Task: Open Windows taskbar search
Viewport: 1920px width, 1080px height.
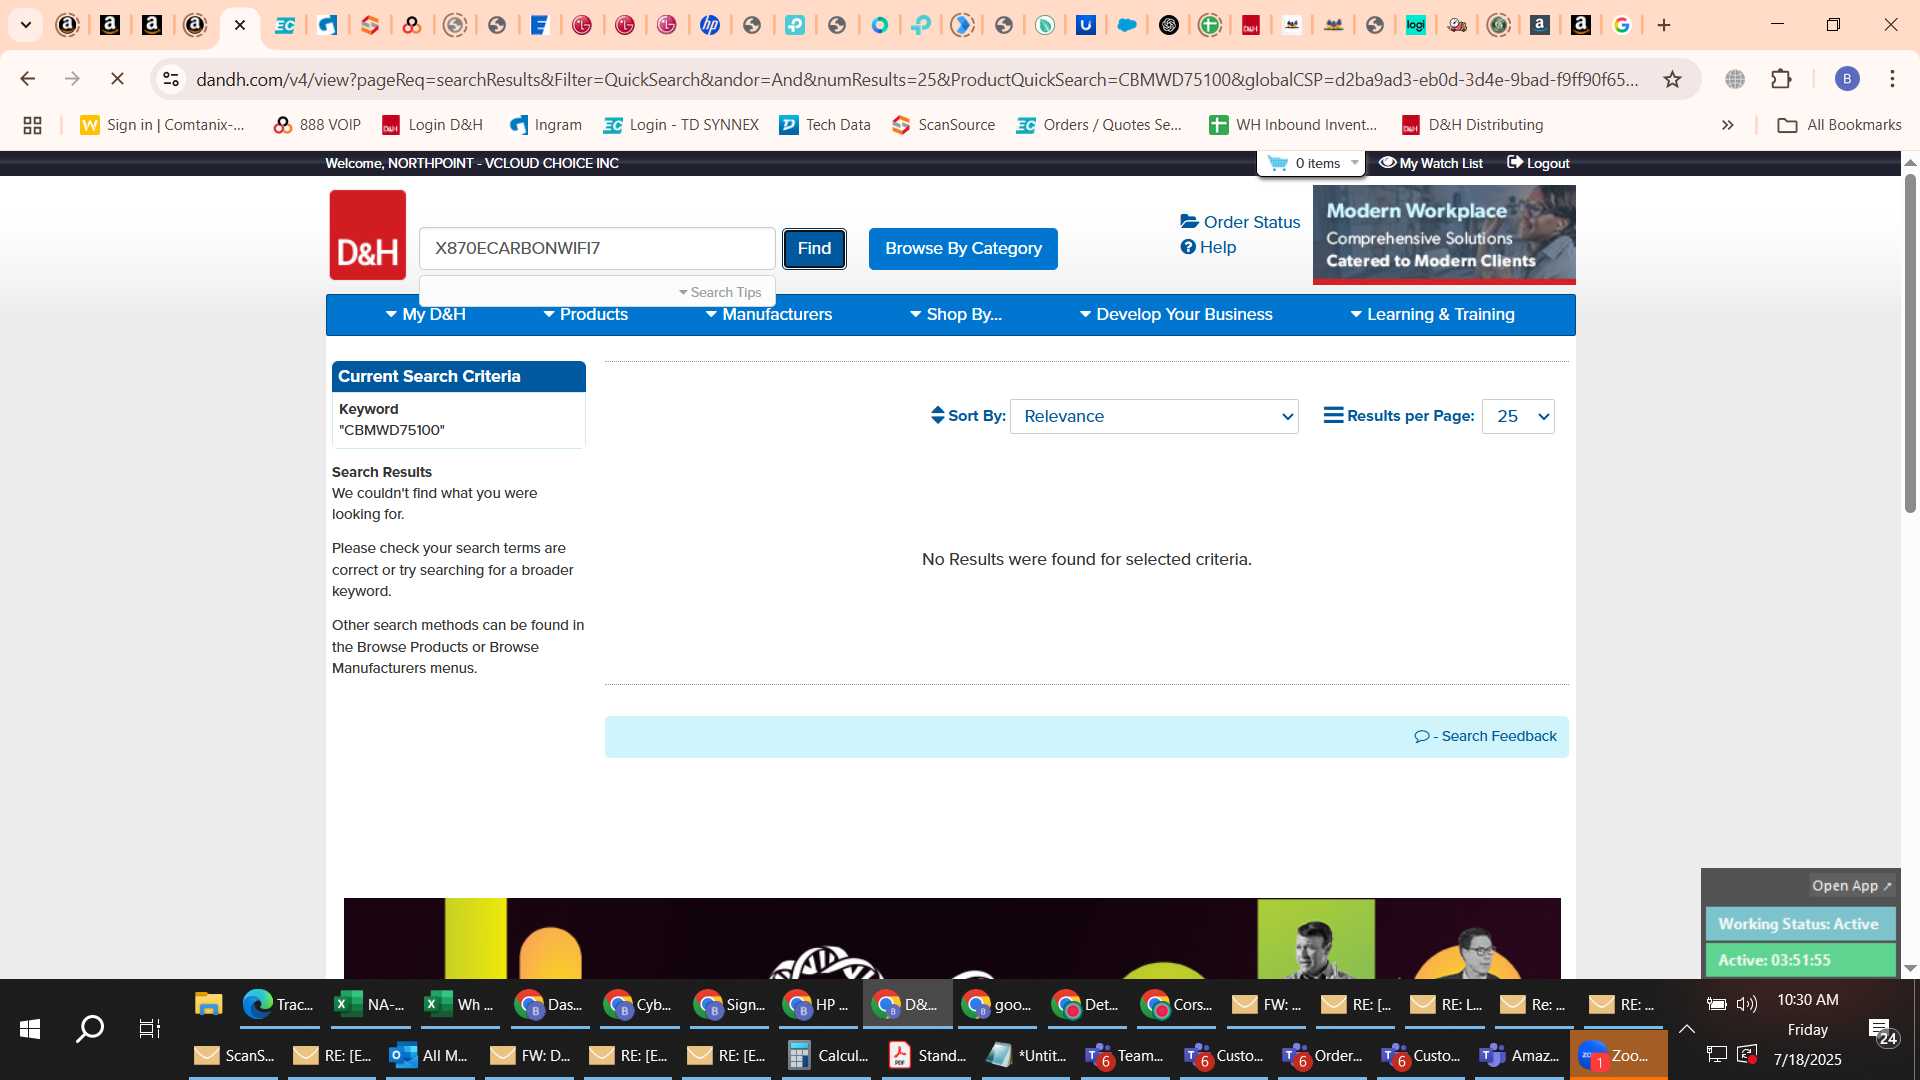Action: [90, 1028]
